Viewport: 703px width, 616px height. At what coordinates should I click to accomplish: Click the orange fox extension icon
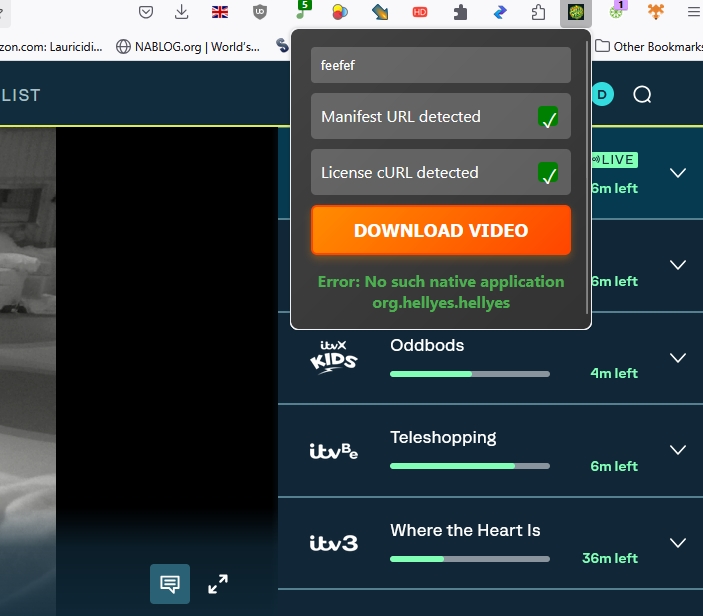point(655,12)
